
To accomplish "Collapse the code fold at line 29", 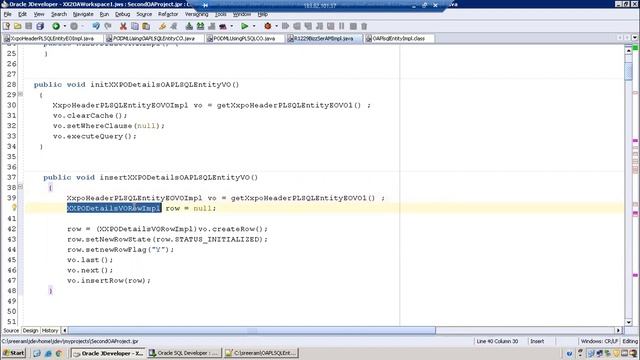I will click(x=20, y=94).
